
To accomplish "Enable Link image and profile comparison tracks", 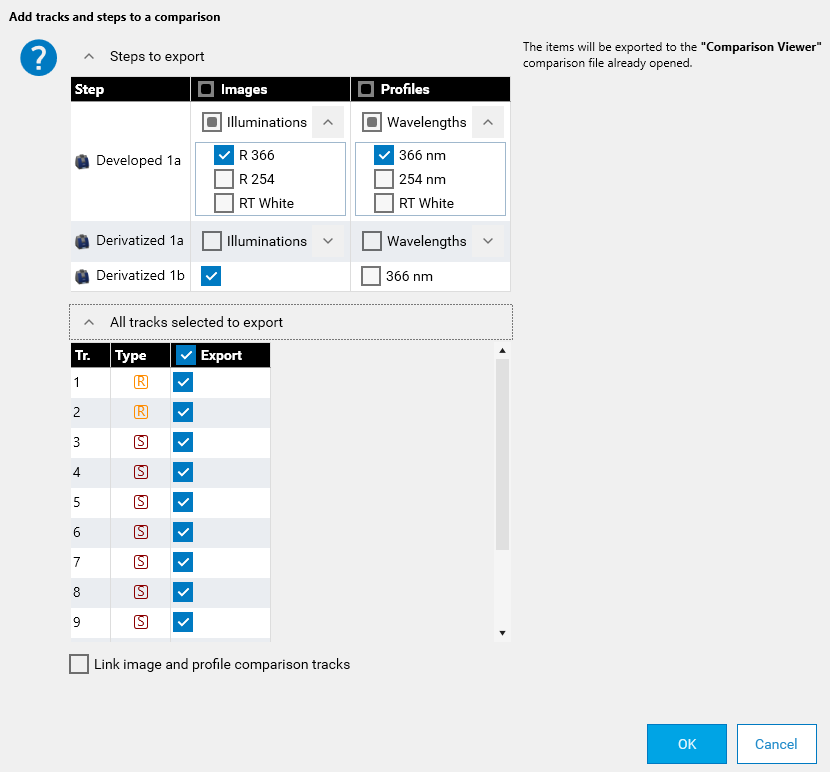I will (x=79, y=664).
